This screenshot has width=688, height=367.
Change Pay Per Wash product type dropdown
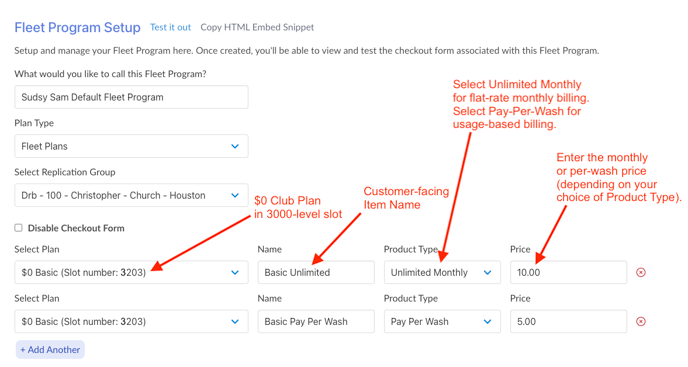[442, 322]
